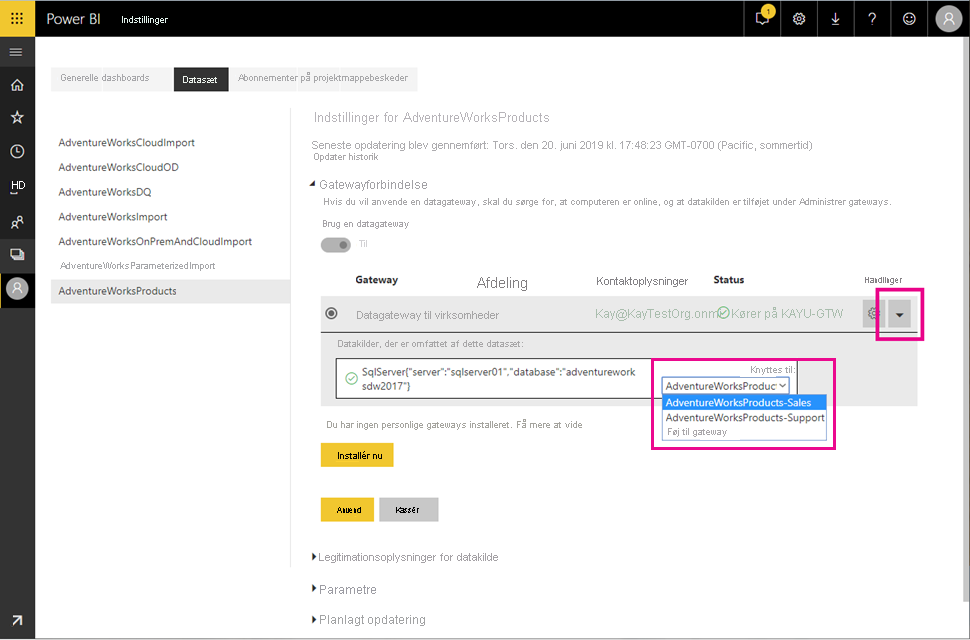Screen dimensions: 970x640
Task: Open Favorites star in sidebar
Action: coord(17,118)
